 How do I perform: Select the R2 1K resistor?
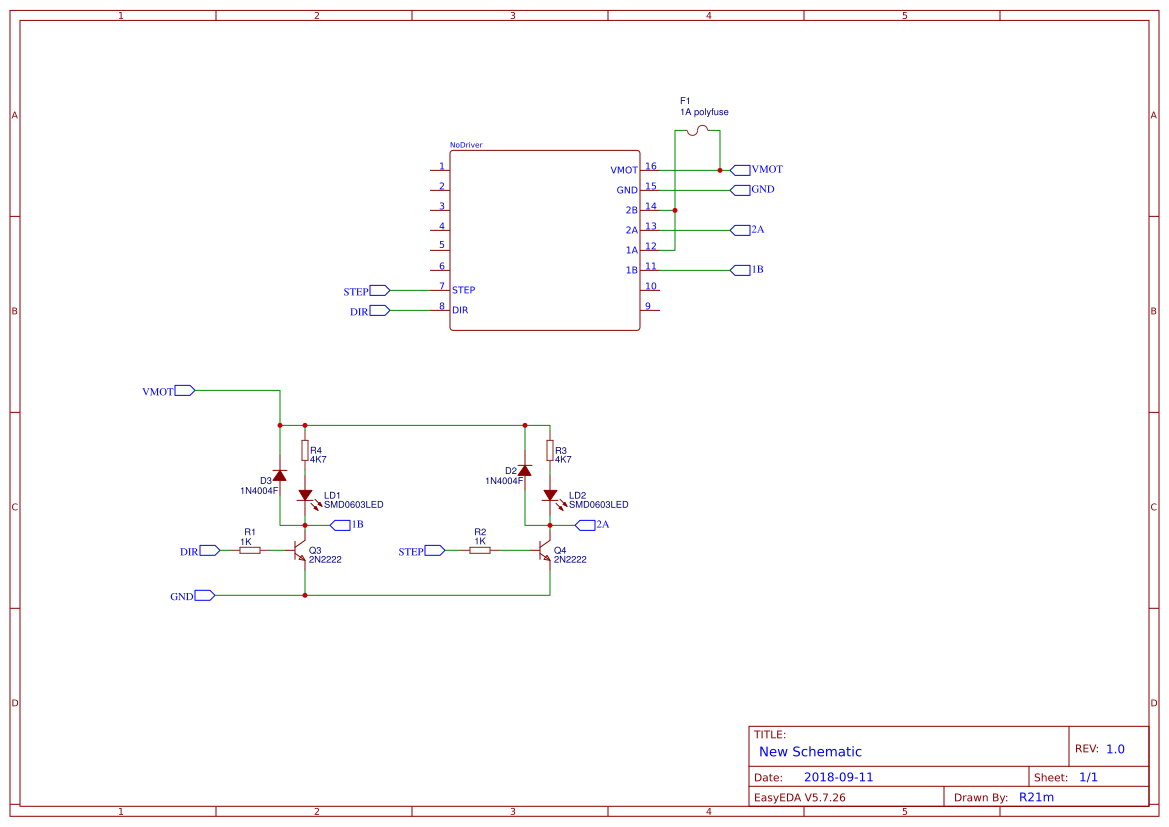coord(480,550)
